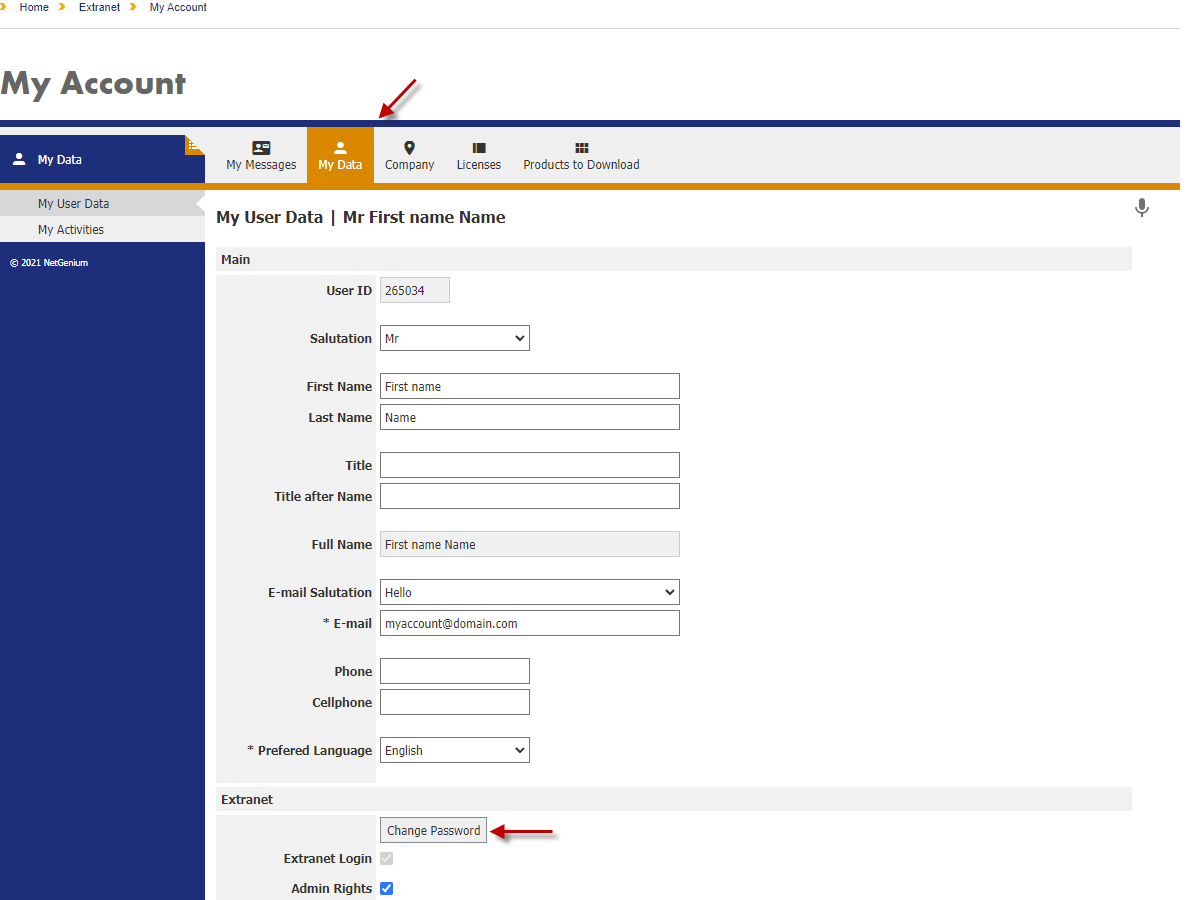Click into the Title field
Viewport: 1200px width, 900px height.
coord(530,465)
